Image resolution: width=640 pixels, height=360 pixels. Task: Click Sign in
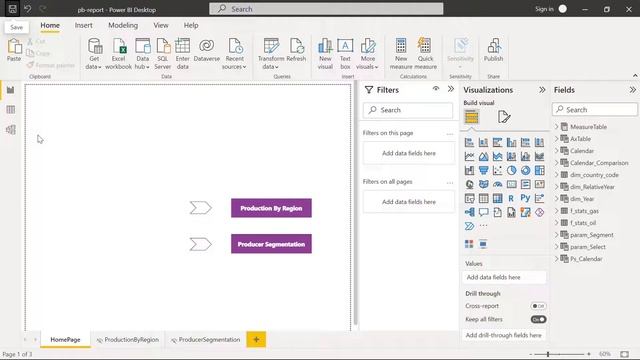(x=544, y=9)
